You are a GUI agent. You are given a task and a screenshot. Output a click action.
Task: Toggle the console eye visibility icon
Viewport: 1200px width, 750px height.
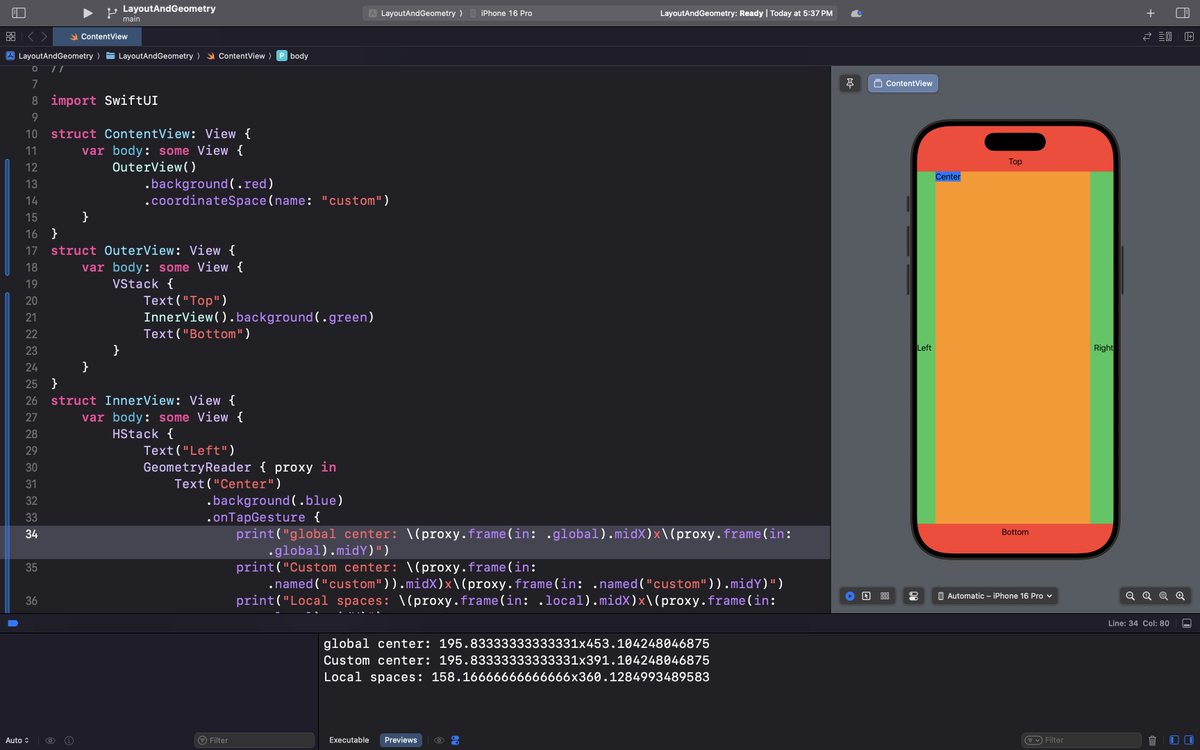439,740
